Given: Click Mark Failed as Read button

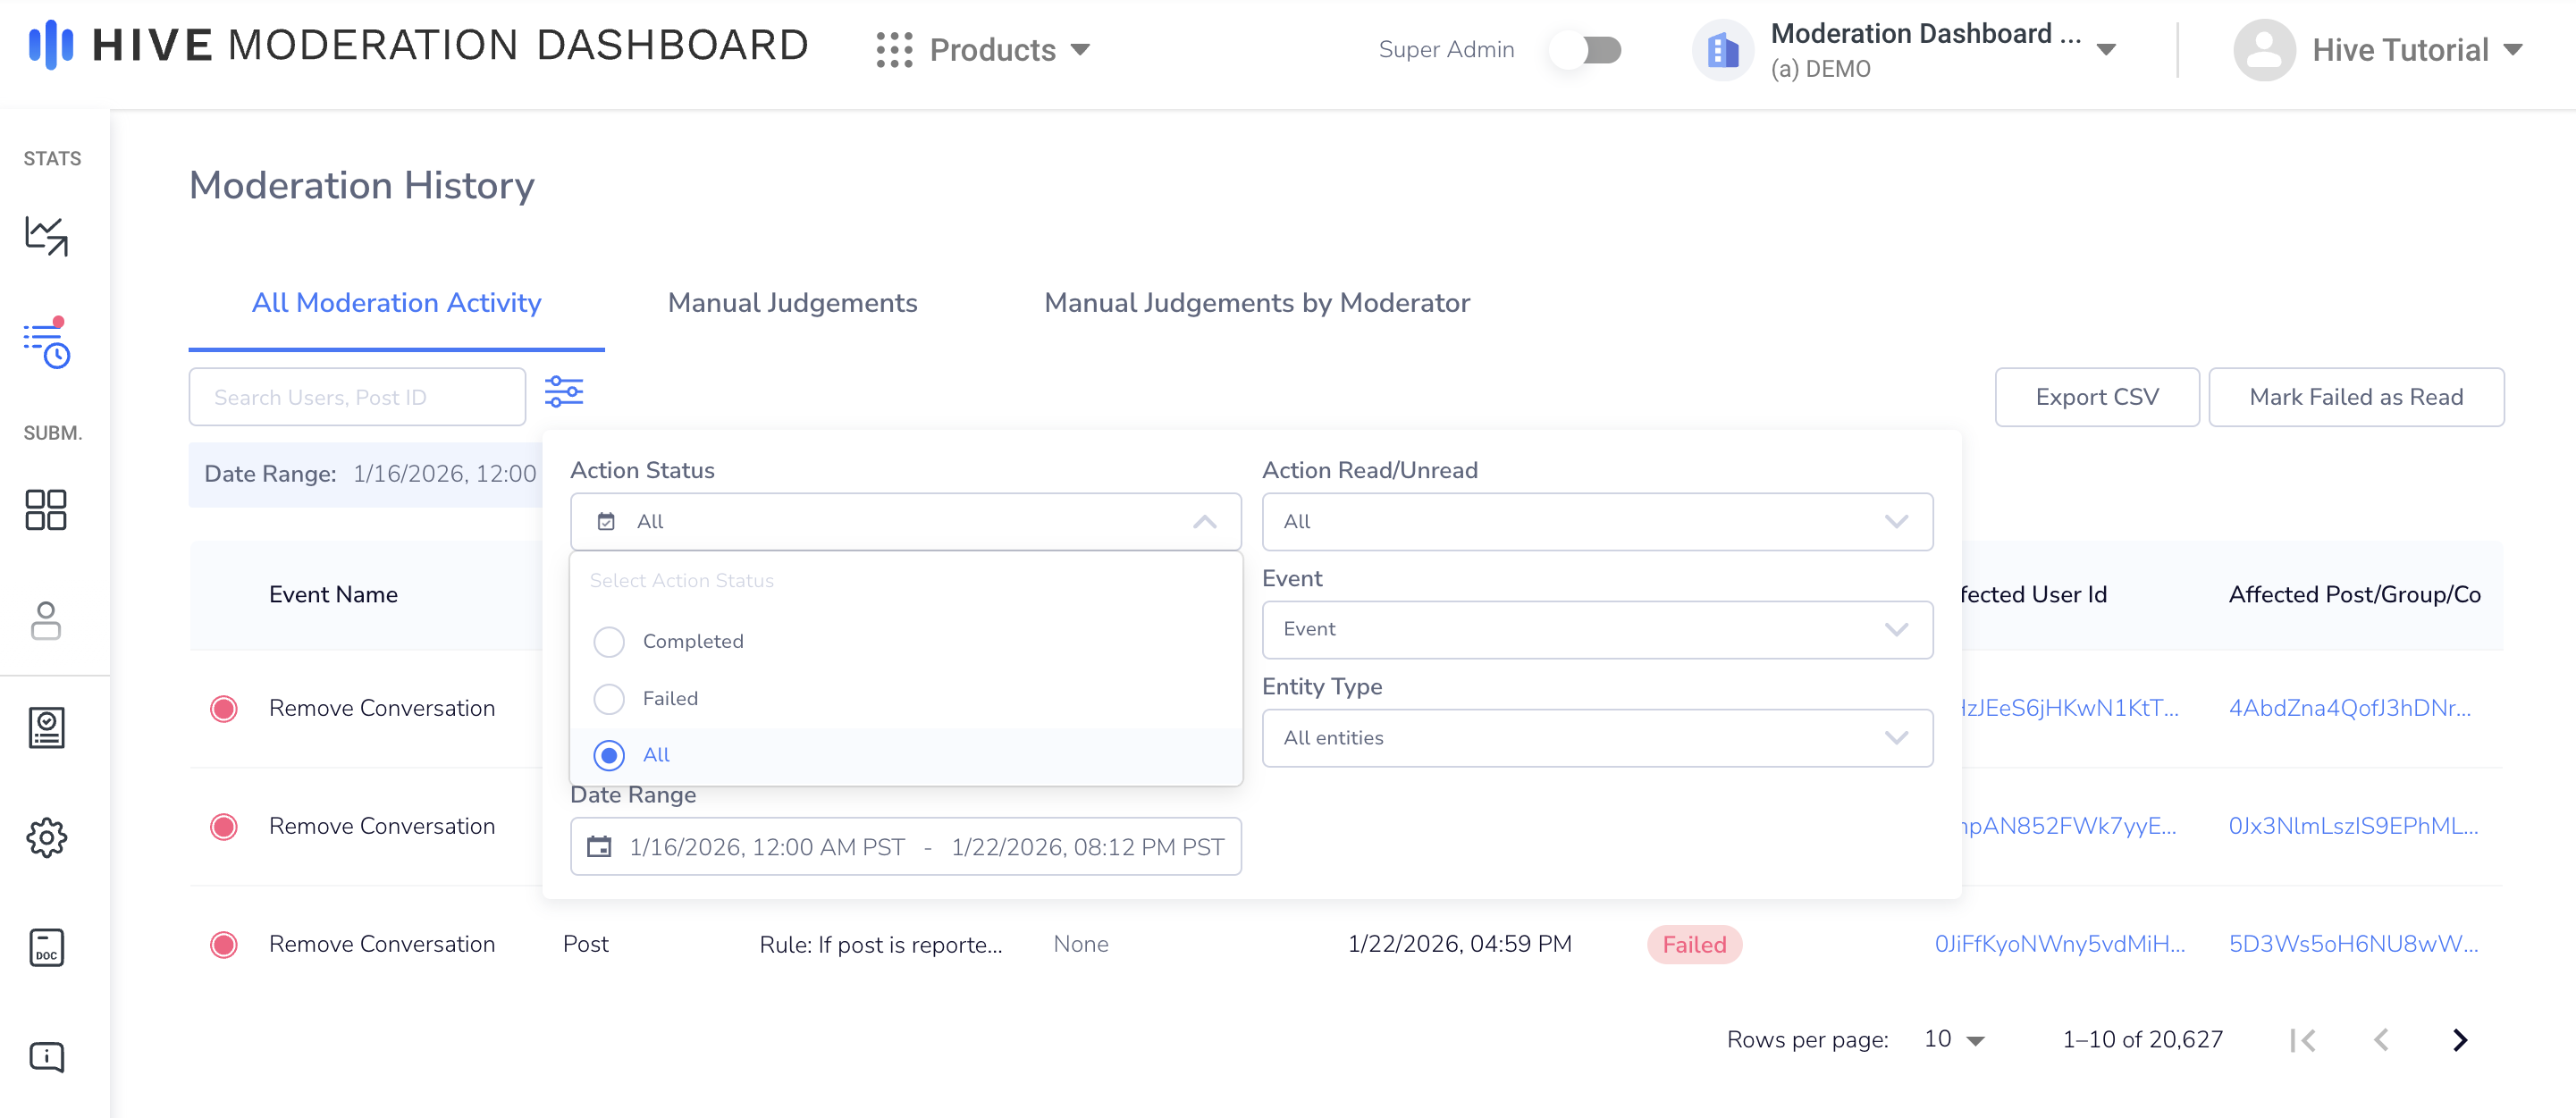Looking at the screenshot, I should [x=2355, y=397].
